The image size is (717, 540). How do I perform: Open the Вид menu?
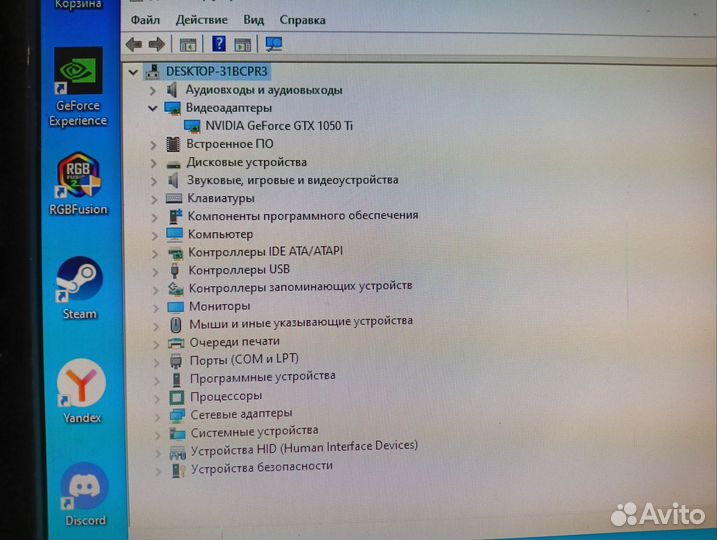pos(254,19)
